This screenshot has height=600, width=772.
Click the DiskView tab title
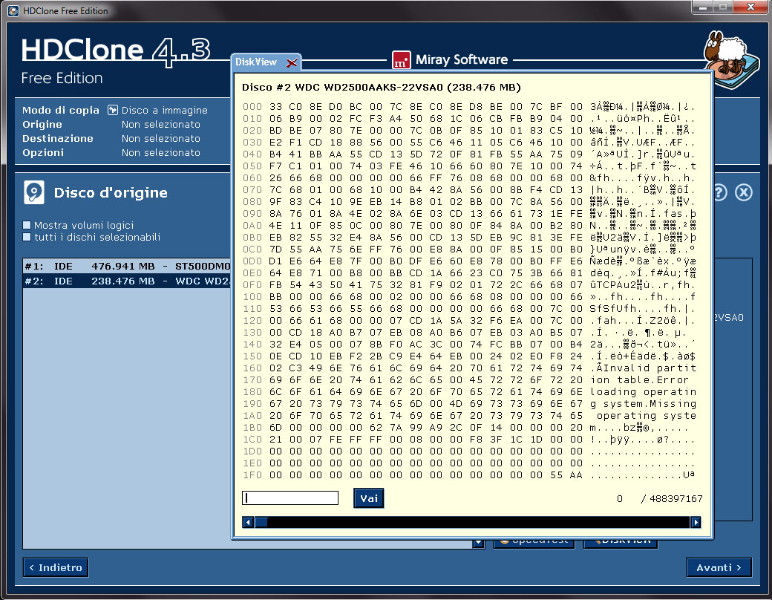[256, 62]
